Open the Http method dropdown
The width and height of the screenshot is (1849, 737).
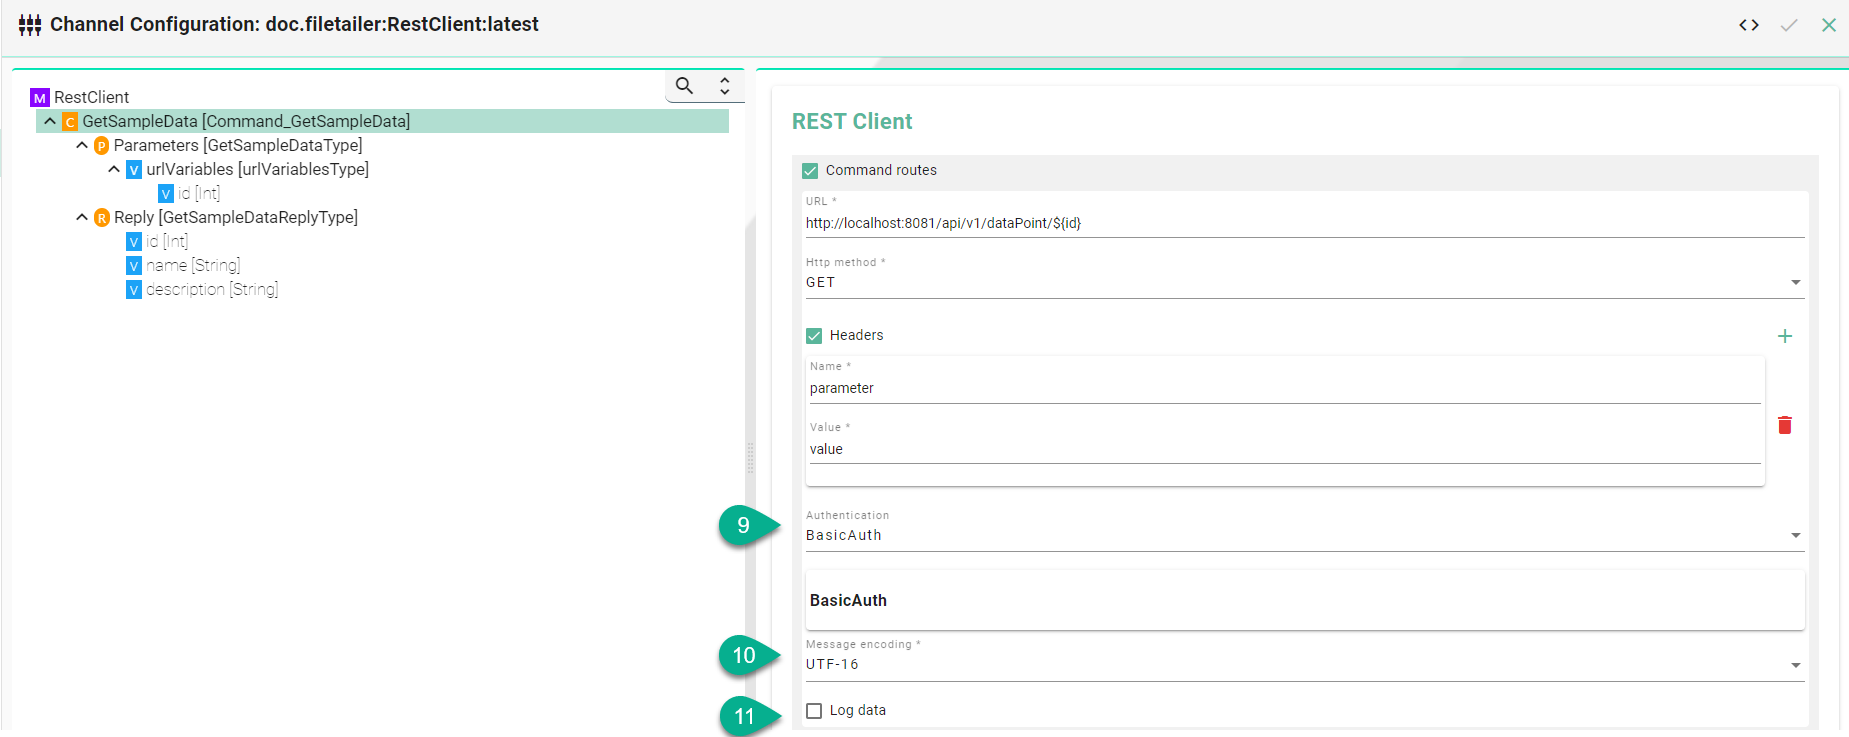[x=1300, y=283]
